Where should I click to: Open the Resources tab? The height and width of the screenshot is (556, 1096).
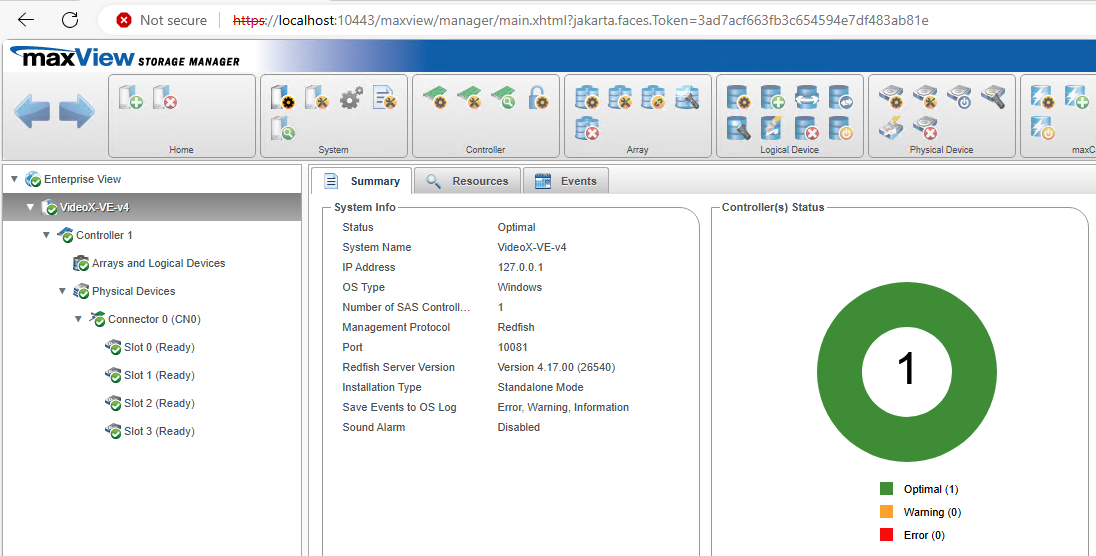(467, 180)
